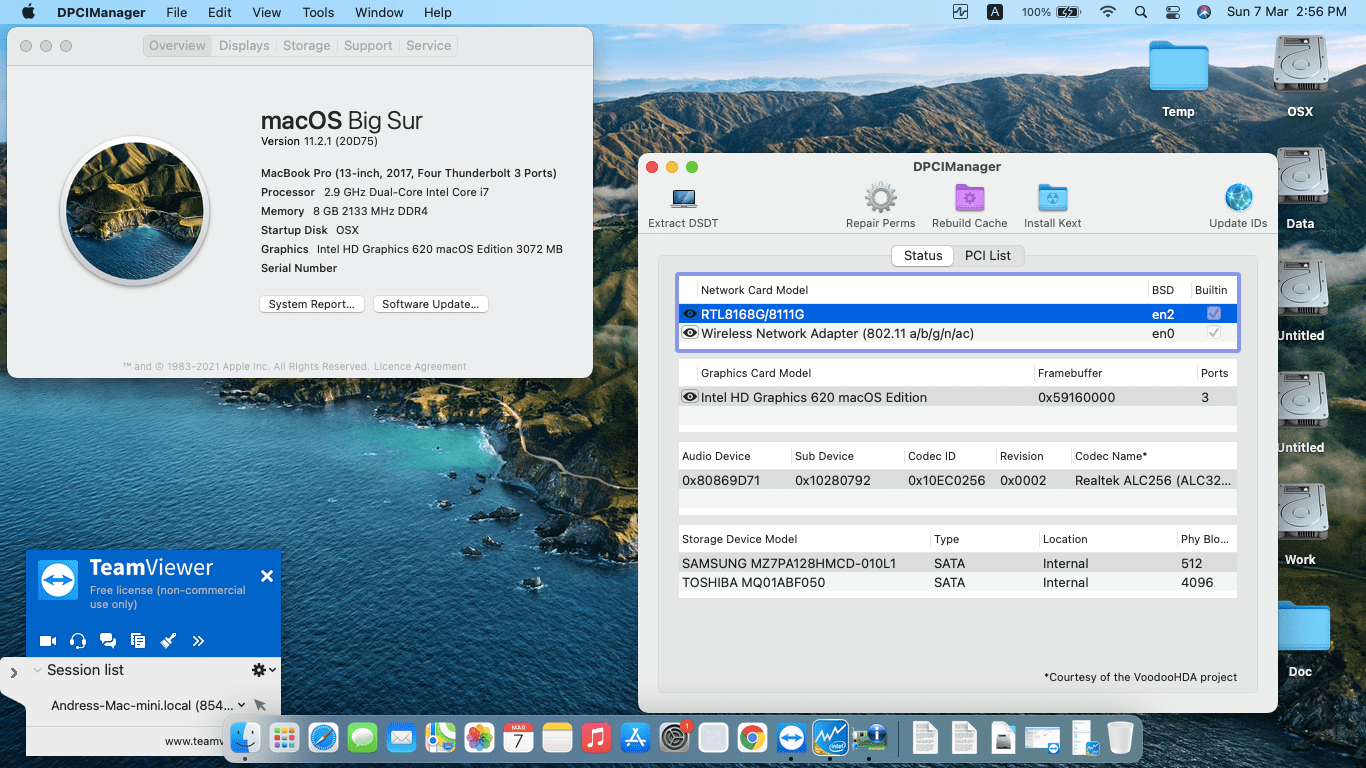Open Photos from the Dock

coord(480,739)
